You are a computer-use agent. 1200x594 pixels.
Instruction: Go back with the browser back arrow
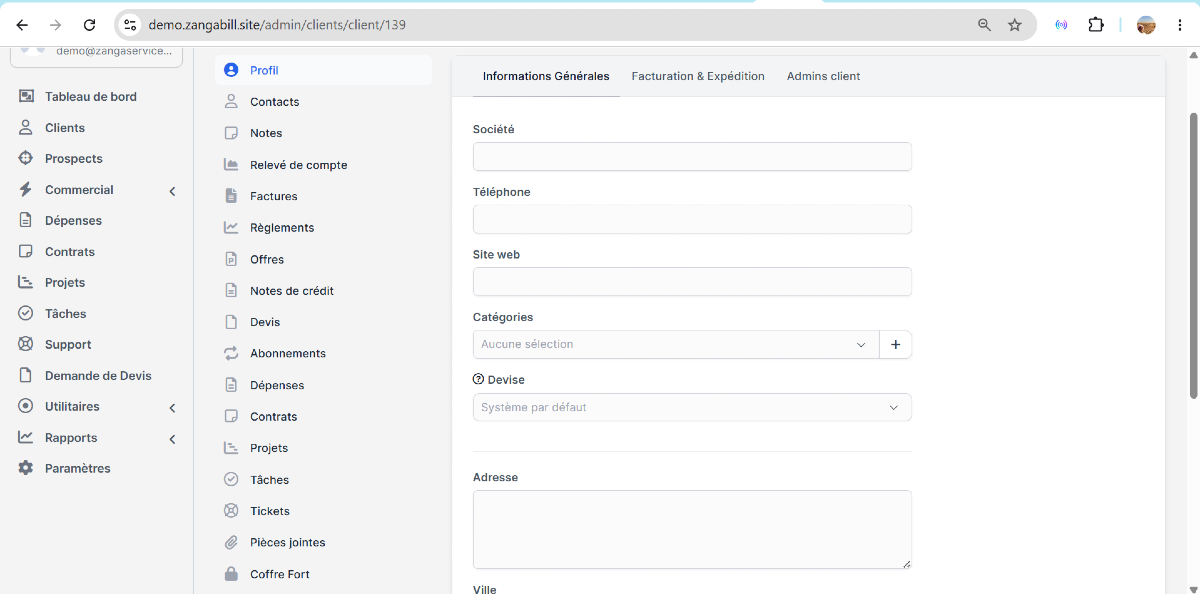coord(22,25)
